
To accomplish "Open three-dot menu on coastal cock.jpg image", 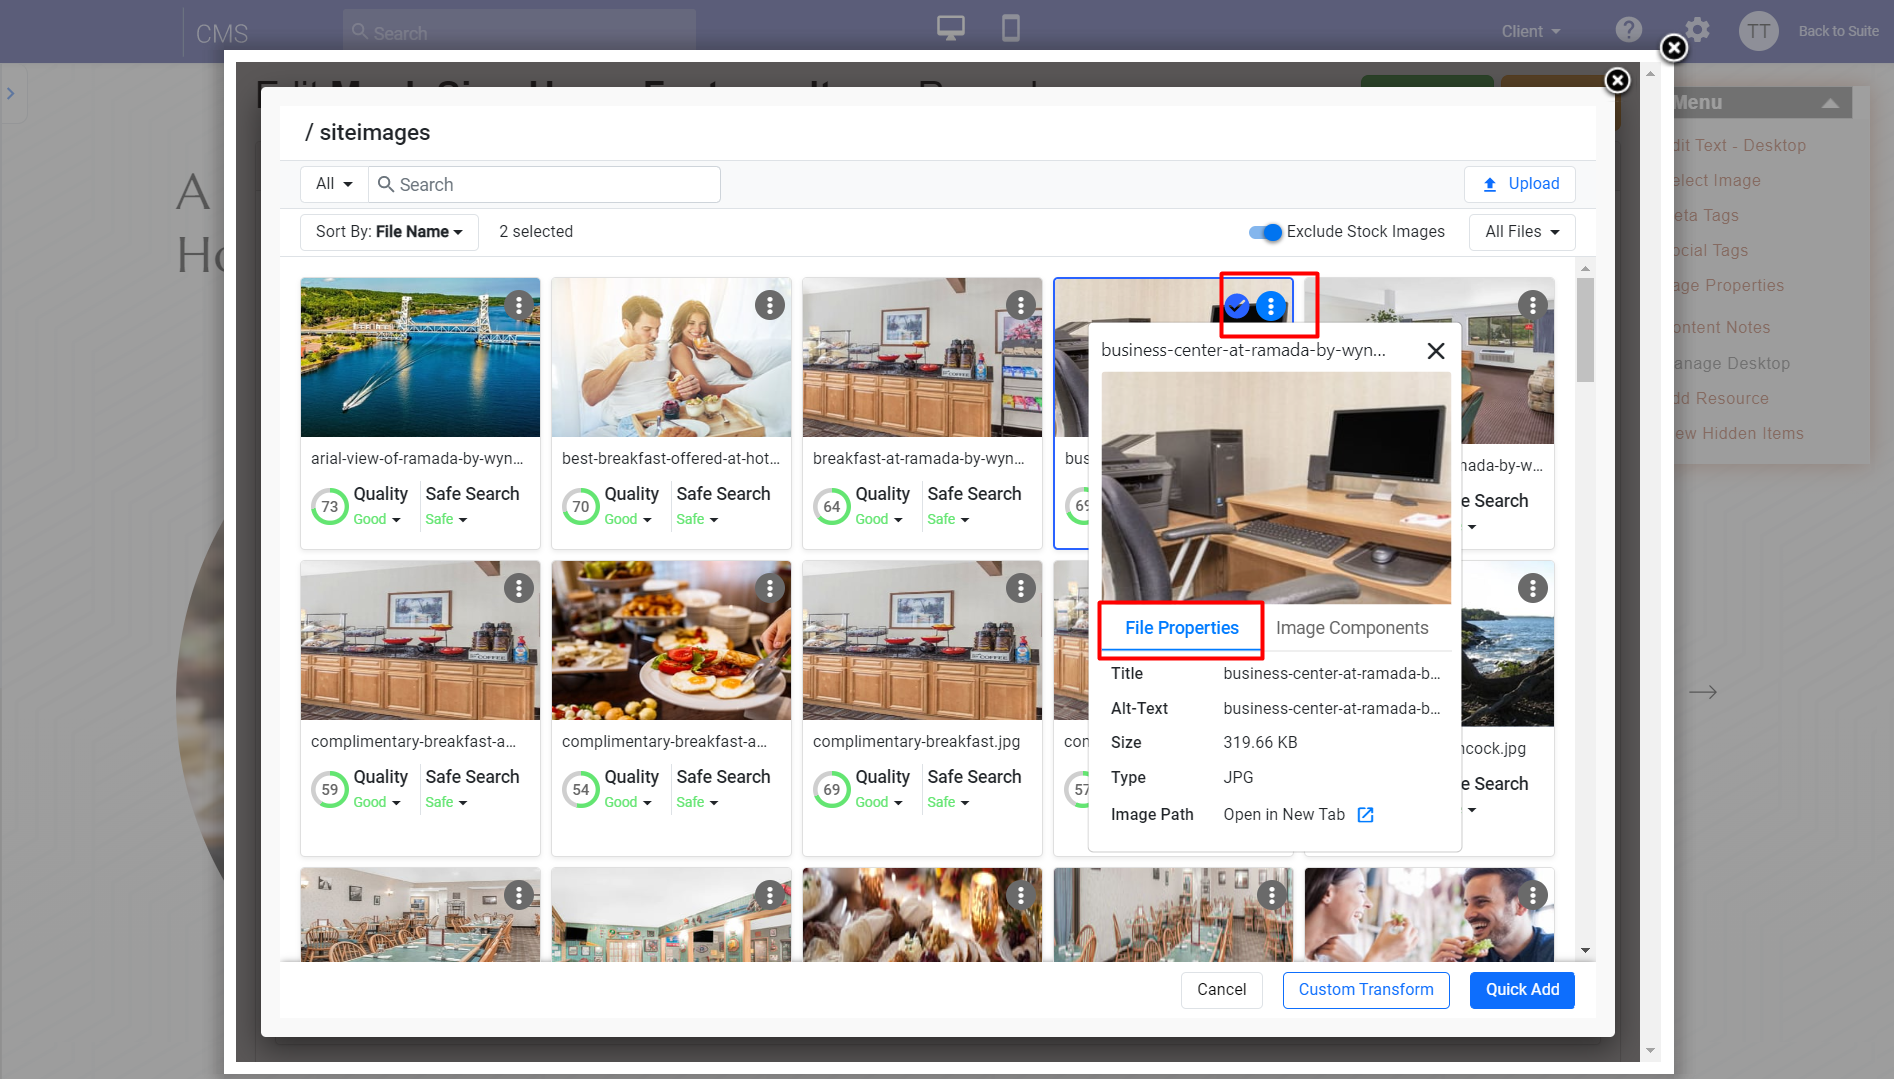I will (1533, 588).
